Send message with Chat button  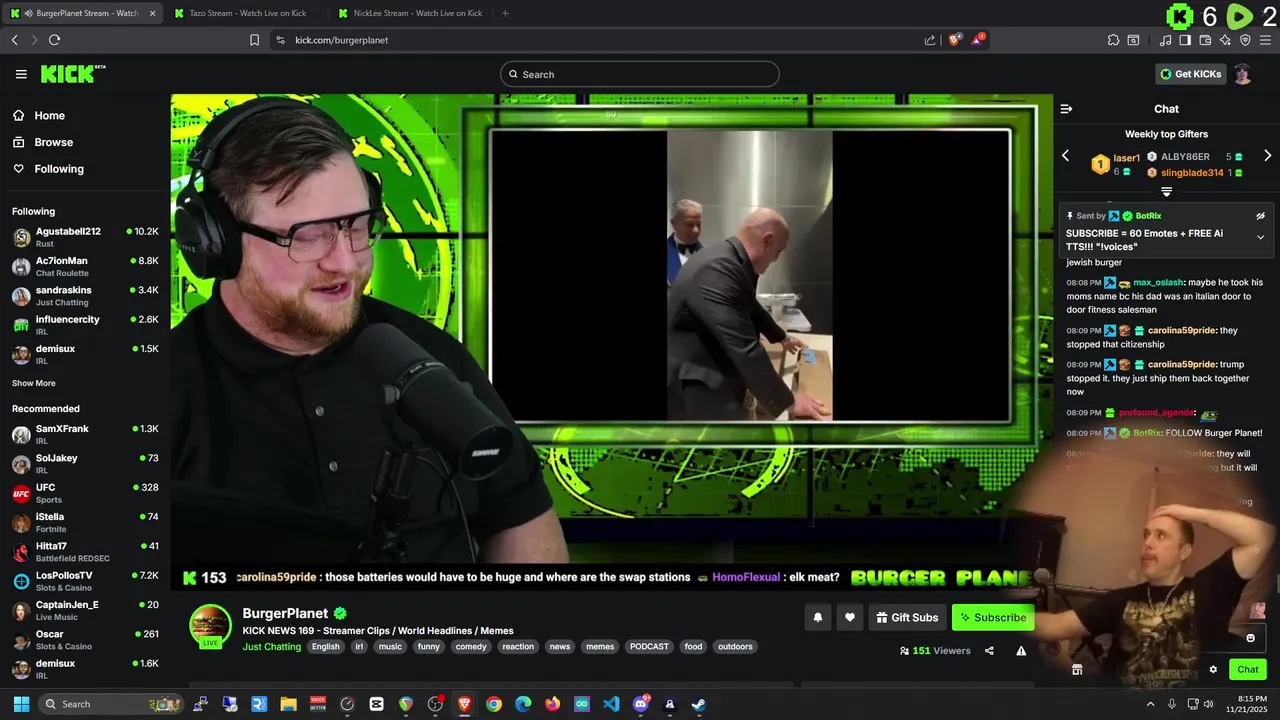1248,670
